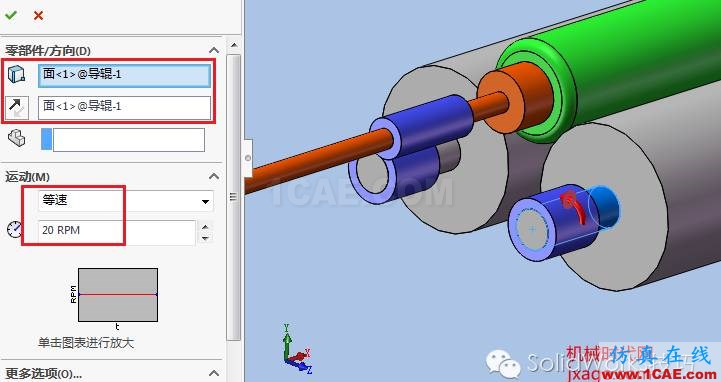Click the property panel scroll up arrow
Image resolution: width=721 pixels, height=382 pixels.
click(x=234, y=46)
